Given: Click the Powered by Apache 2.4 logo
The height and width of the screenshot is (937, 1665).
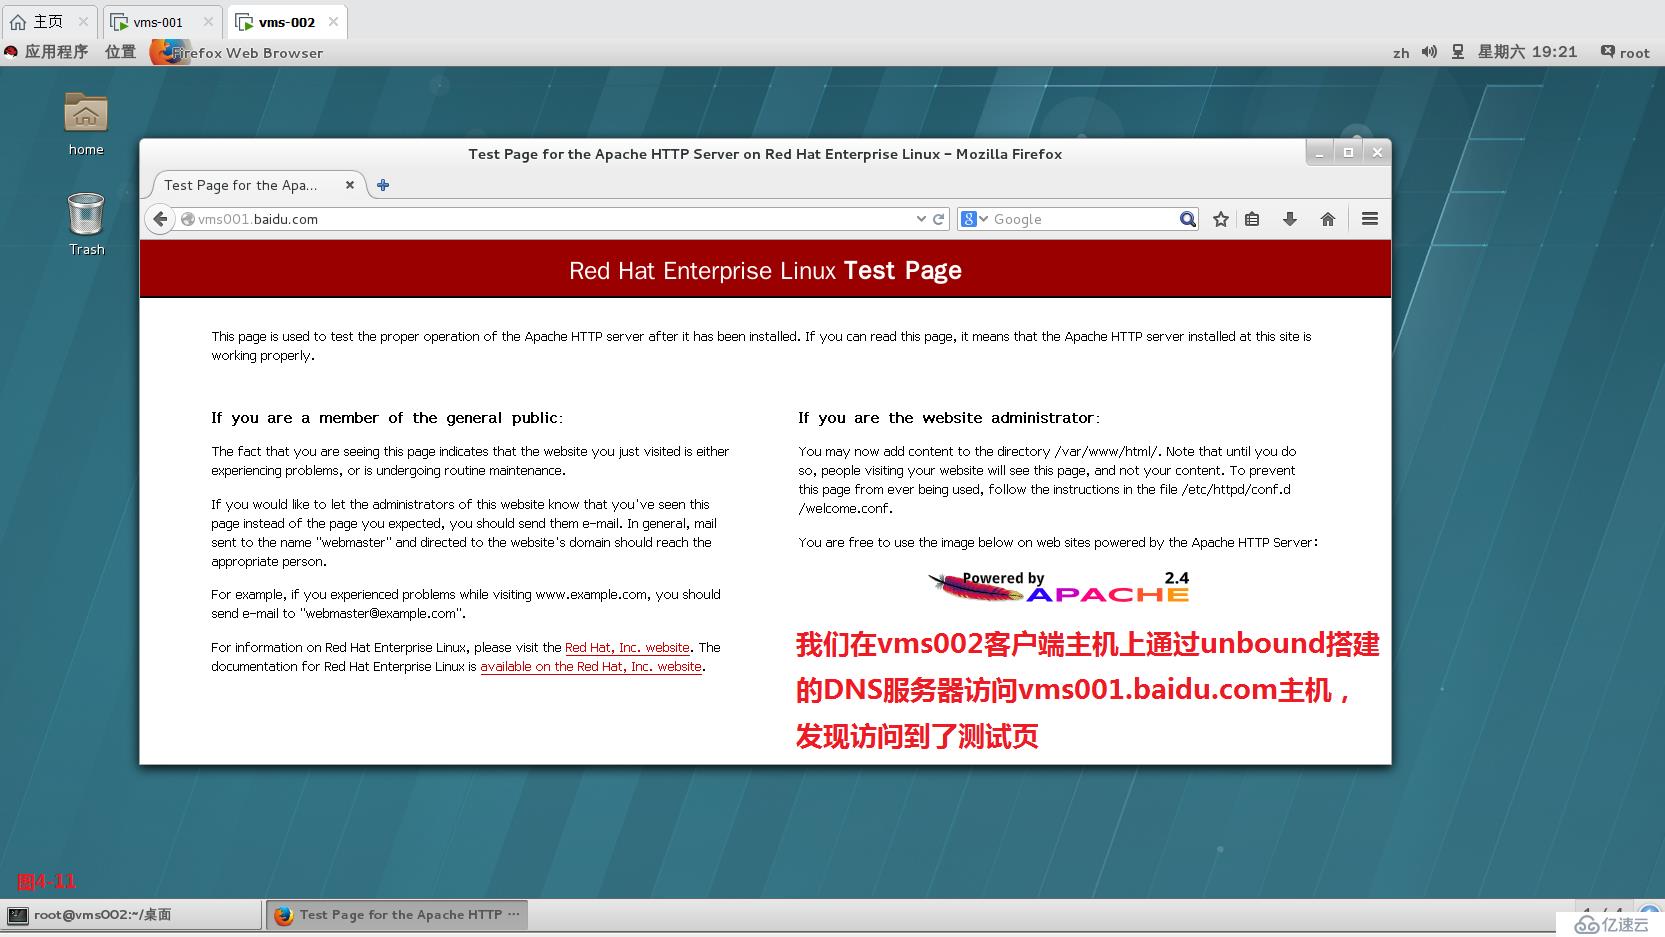Looking at the screenshot, I should click(x=1058, y=587).
